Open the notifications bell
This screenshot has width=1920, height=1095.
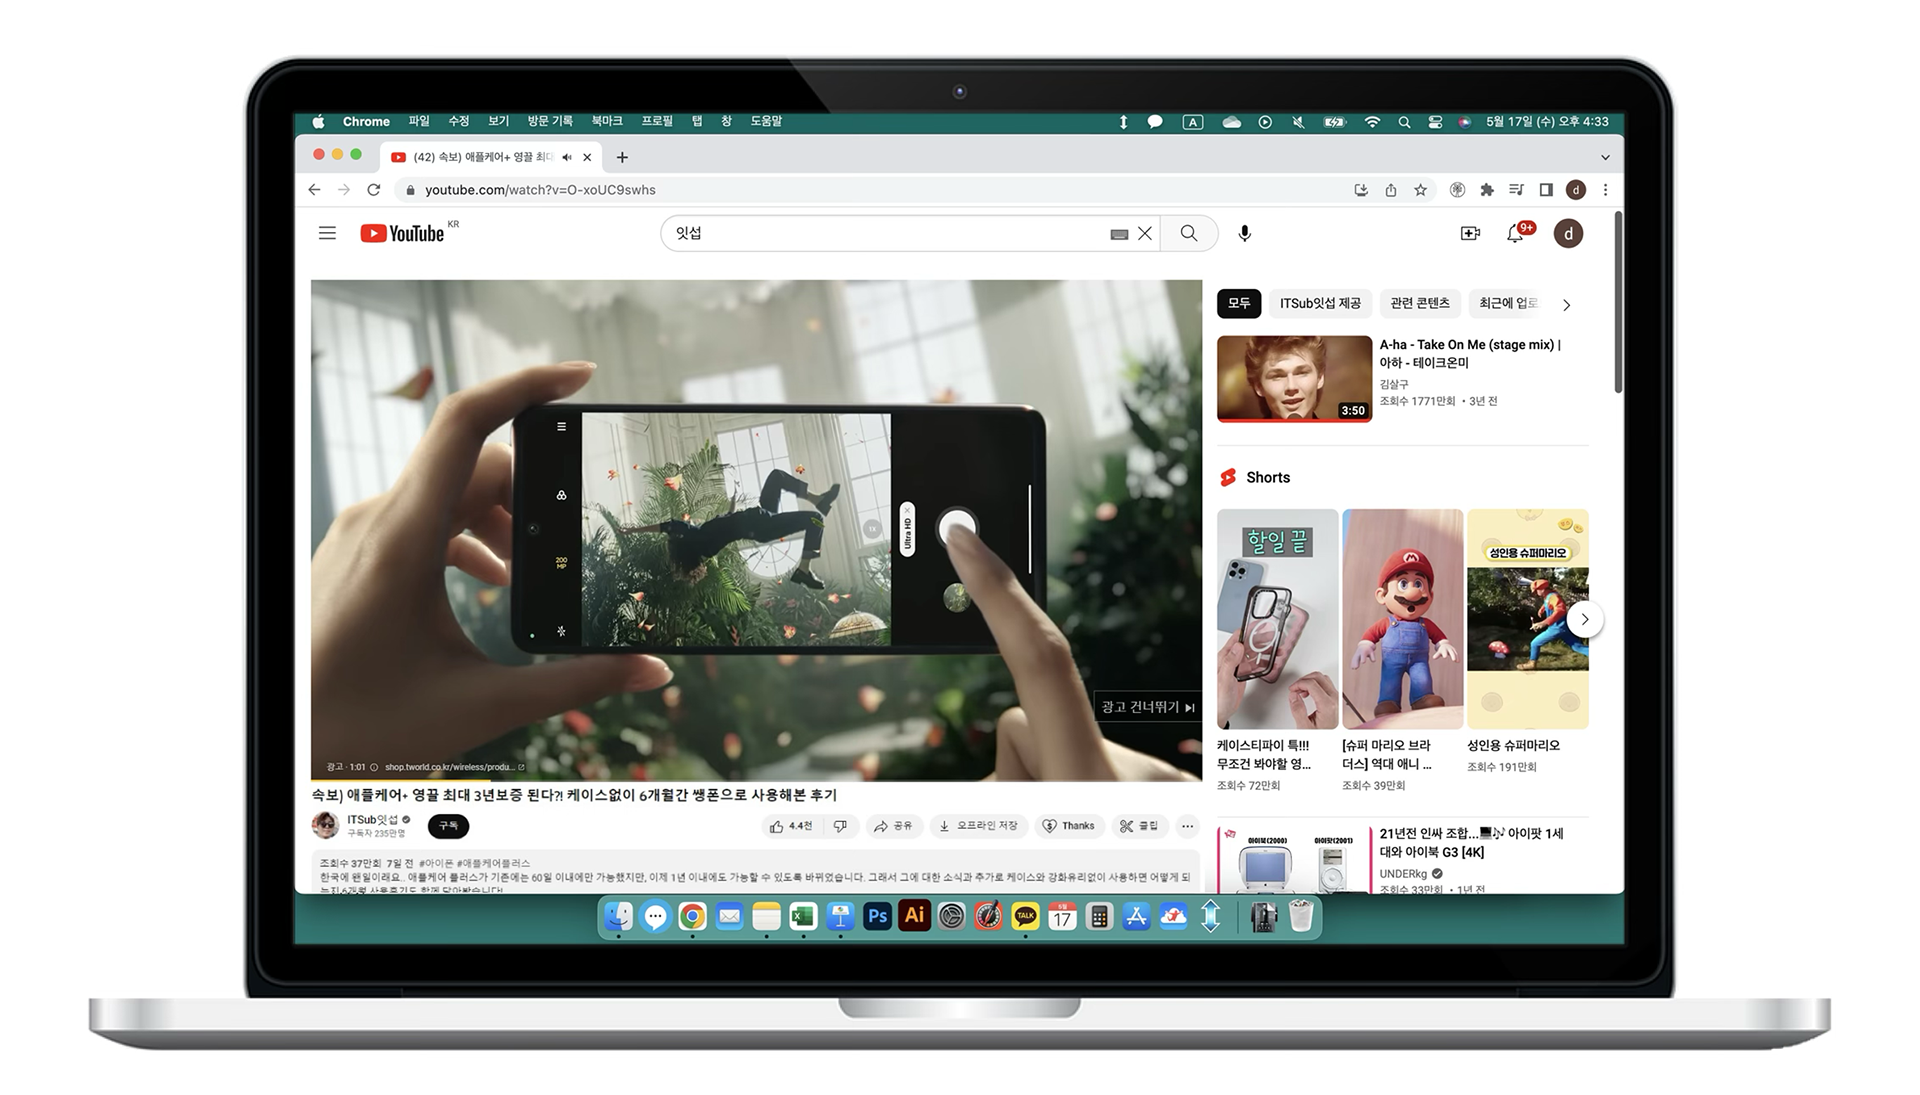1515,233
